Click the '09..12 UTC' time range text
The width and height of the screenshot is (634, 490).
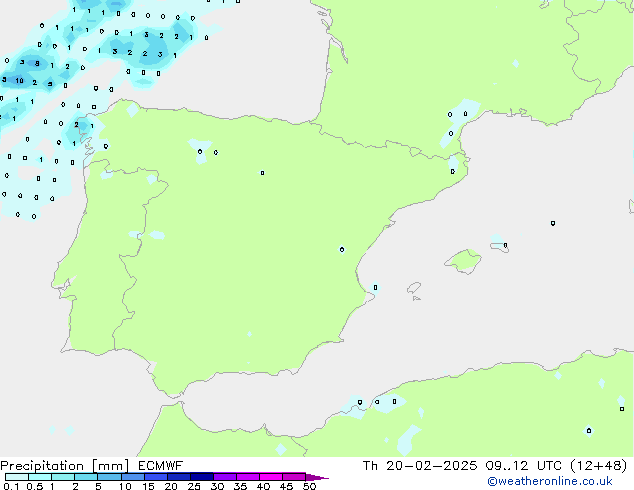tap(523, 466)
